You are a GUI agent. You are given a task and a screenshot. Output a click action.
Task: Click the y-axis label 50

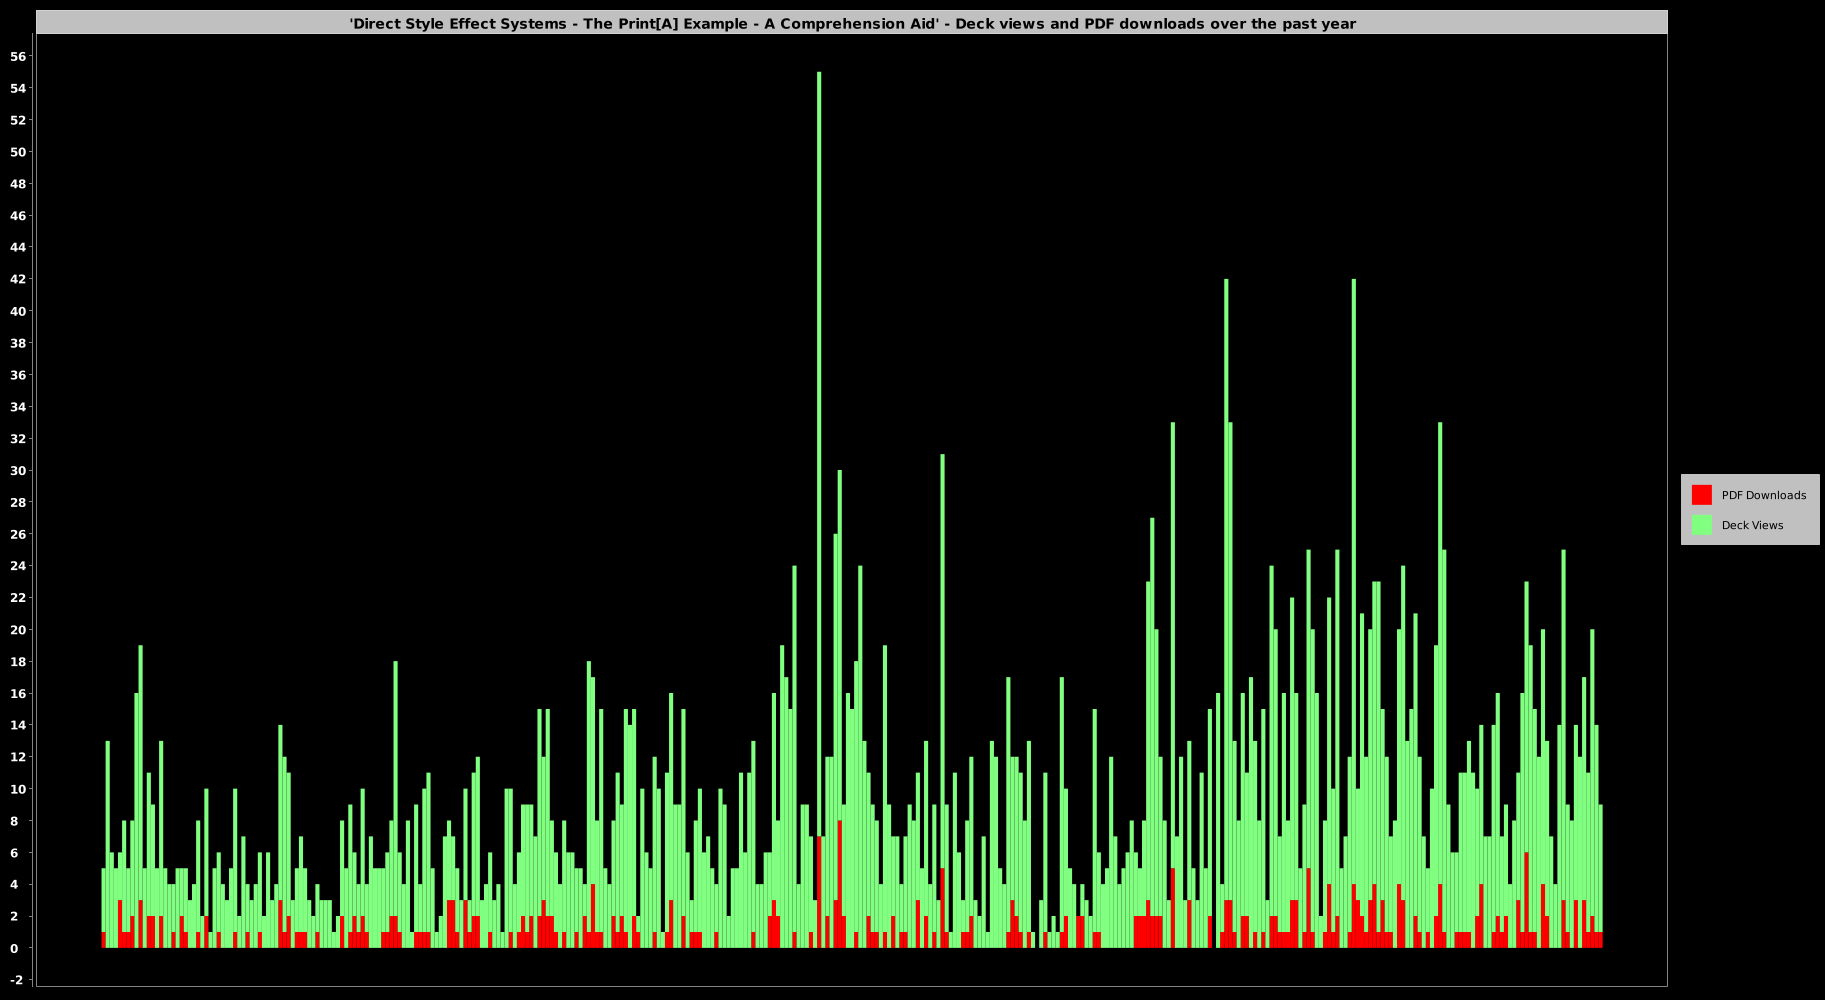tap(18, 152)
